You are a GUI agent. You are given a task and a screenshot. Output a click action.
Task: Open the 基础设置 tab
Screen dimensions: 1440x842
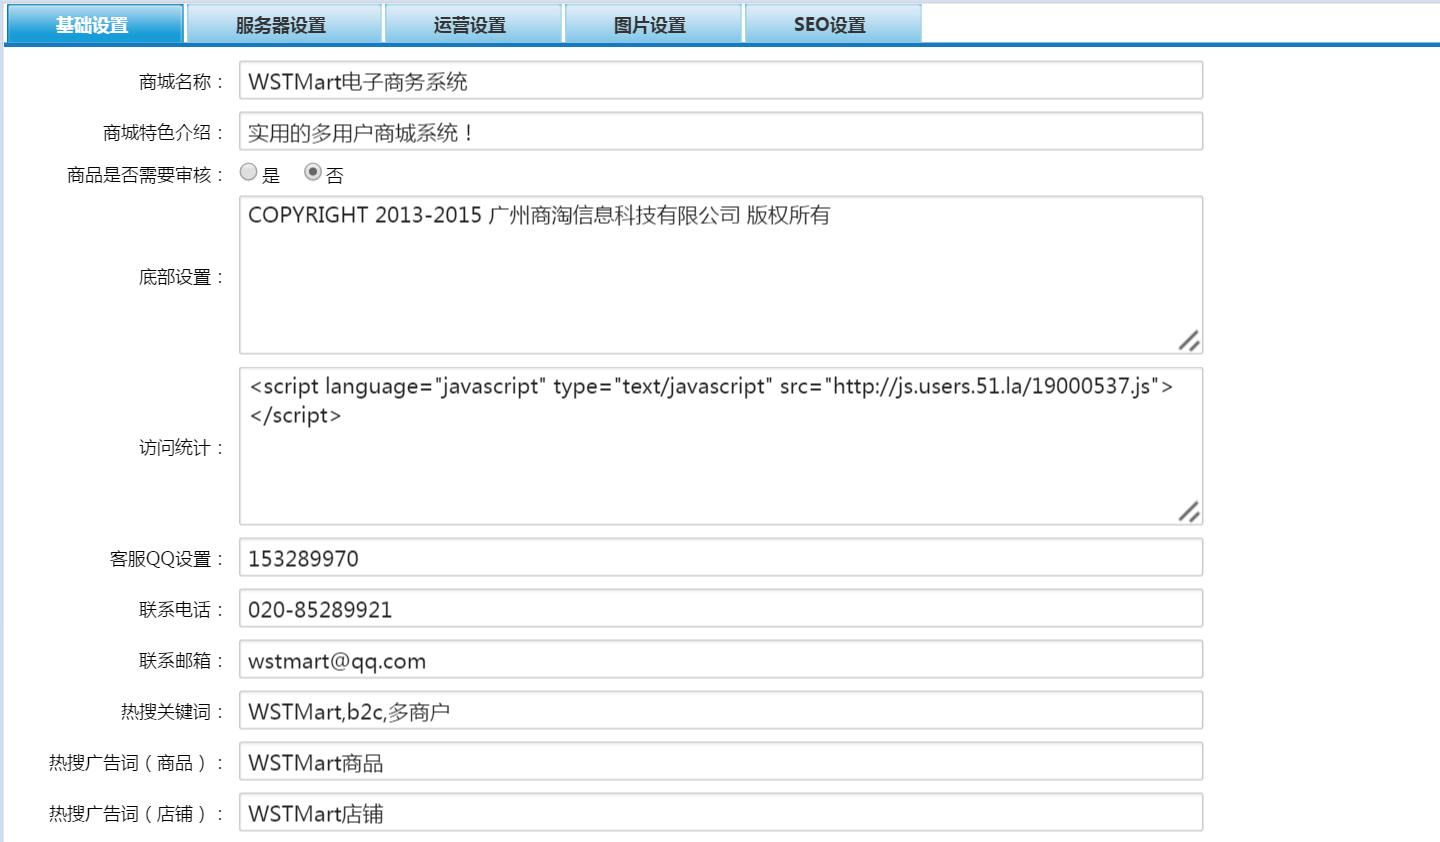coord(94,24)
